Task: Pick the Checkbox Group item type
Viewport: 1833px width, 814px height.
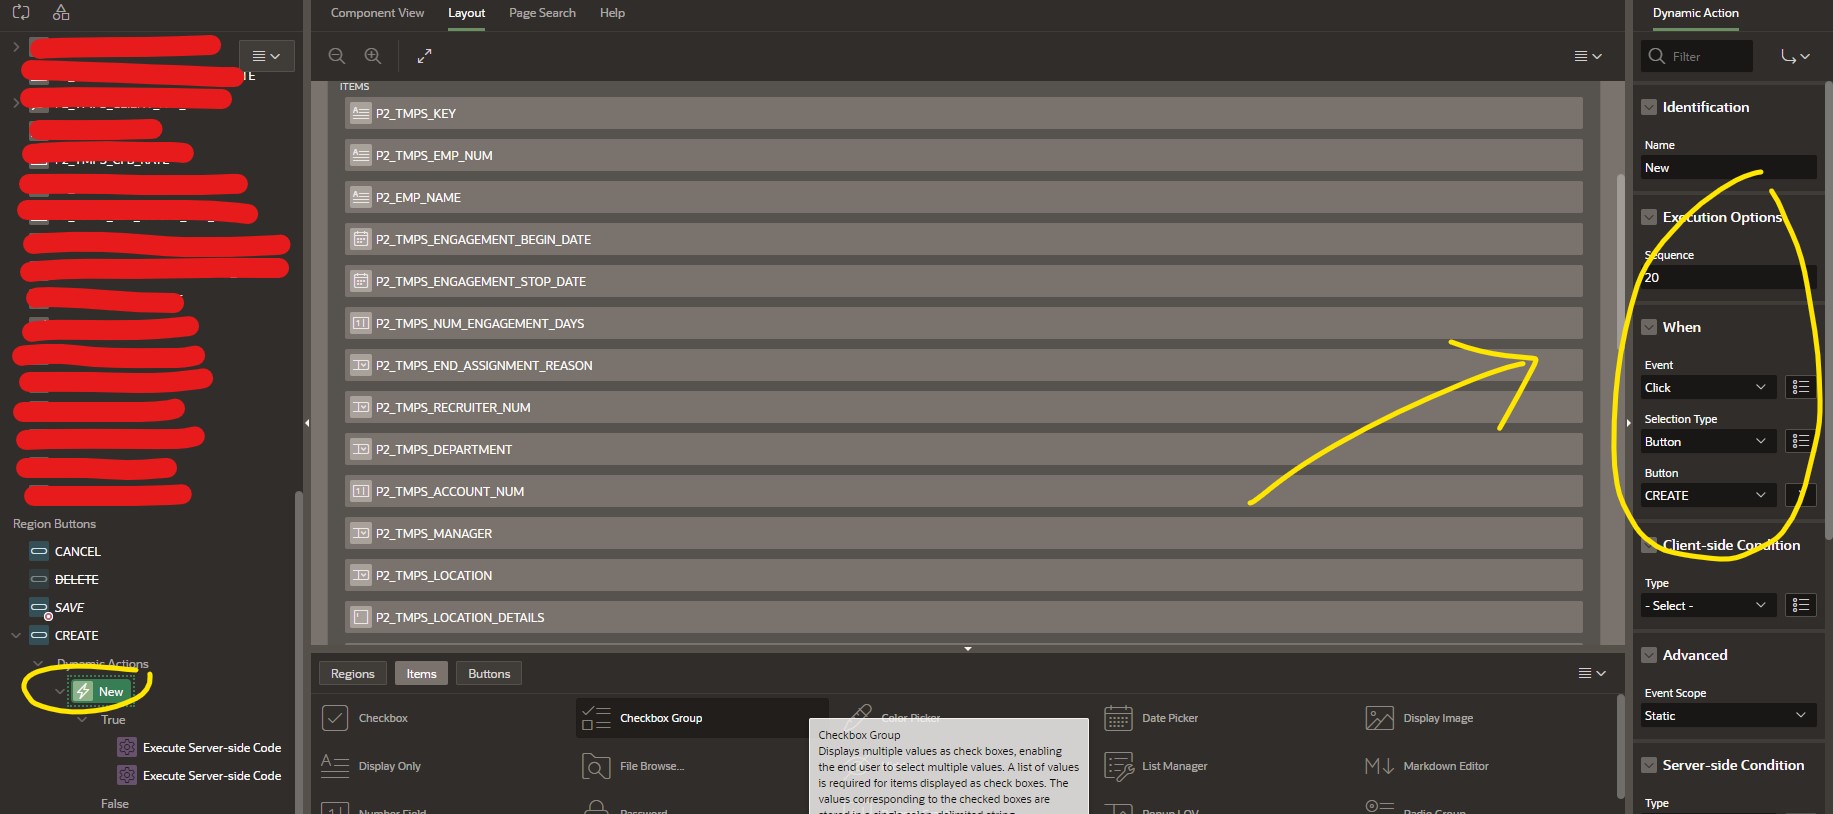Action: tap(702, 718)
